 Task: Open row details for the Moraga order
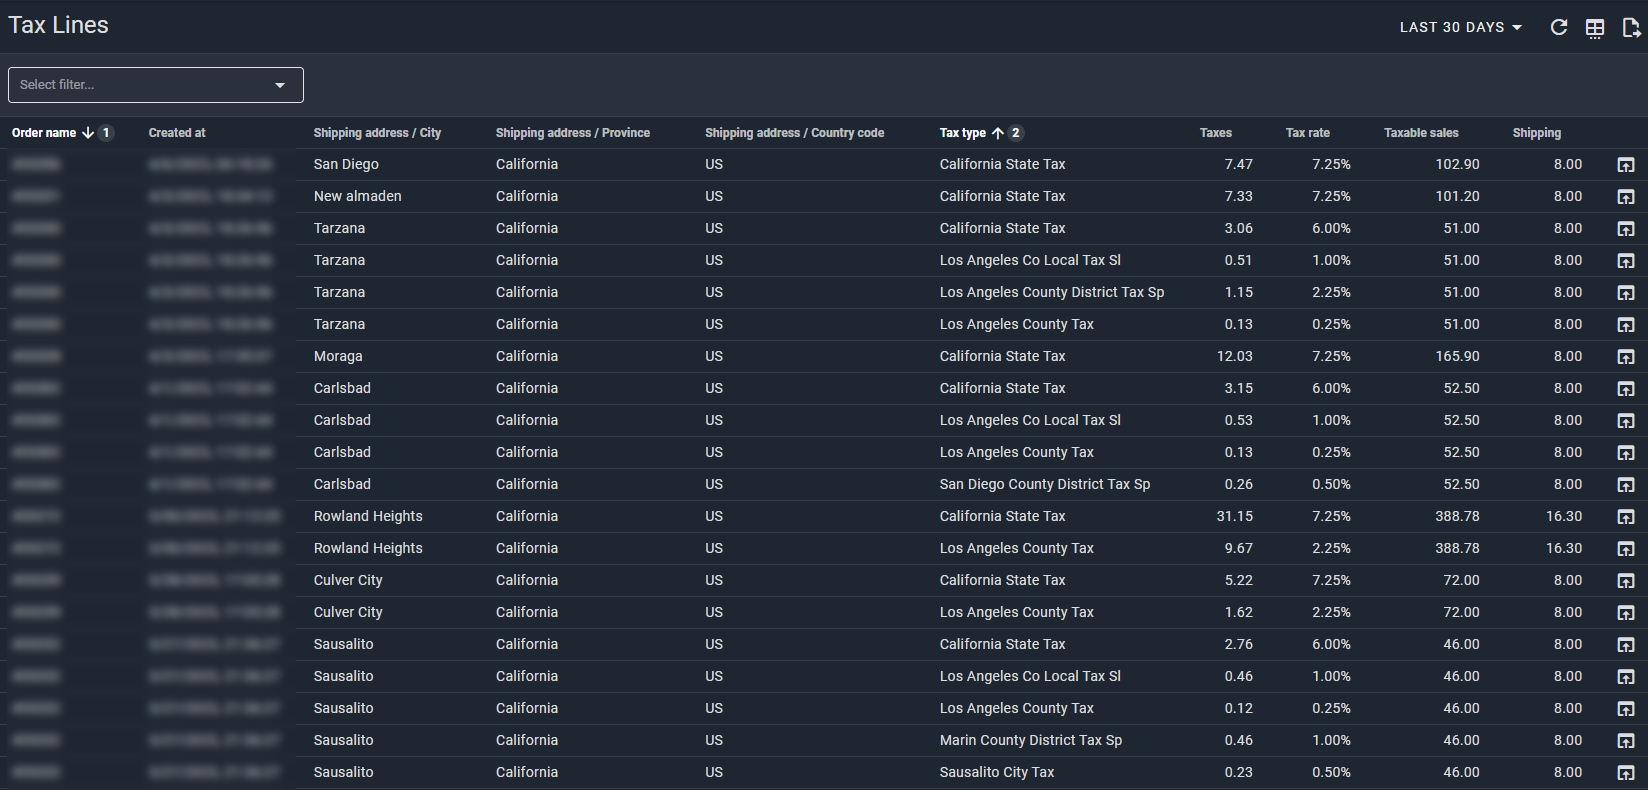[1626, 357]
